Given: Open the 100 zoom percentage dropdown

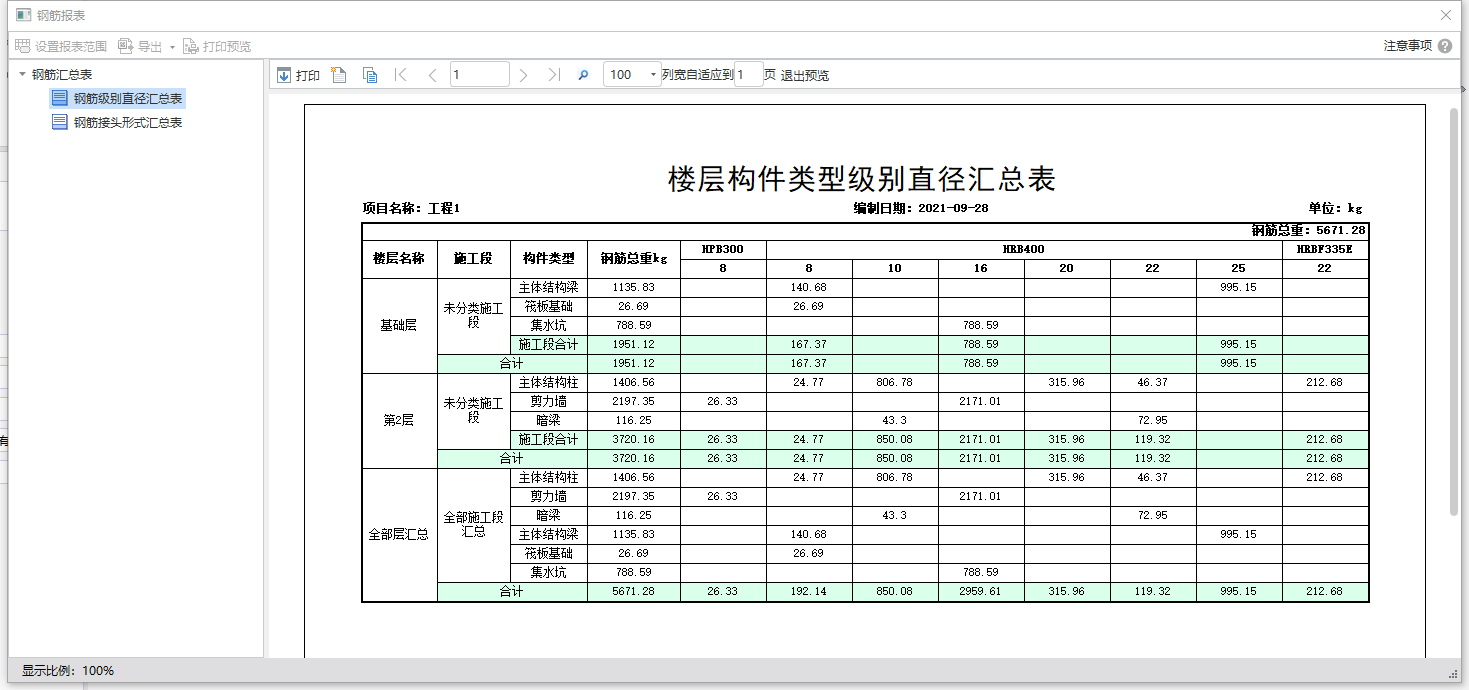Looking at the screenshot, I should 654,75.
